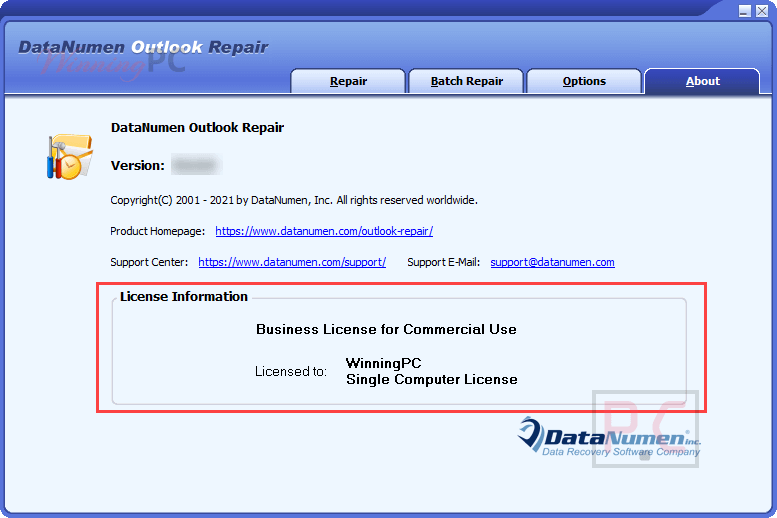The width and height of the screenshot is (777, 518).
Task: Click the Licensed to: label
Action: coord(291,372)
